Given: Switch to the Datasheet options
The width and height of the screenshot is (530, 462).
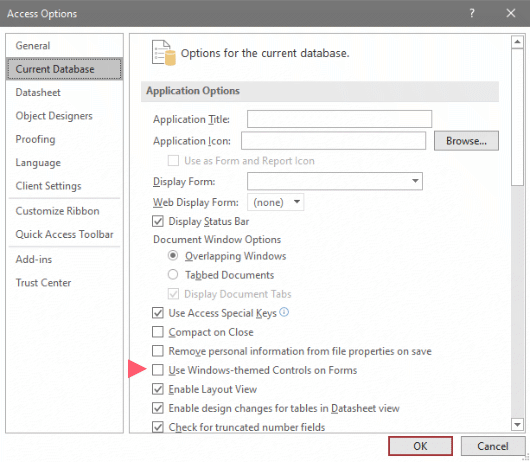Looking at the screenshot, I should [x=64, y=92].
